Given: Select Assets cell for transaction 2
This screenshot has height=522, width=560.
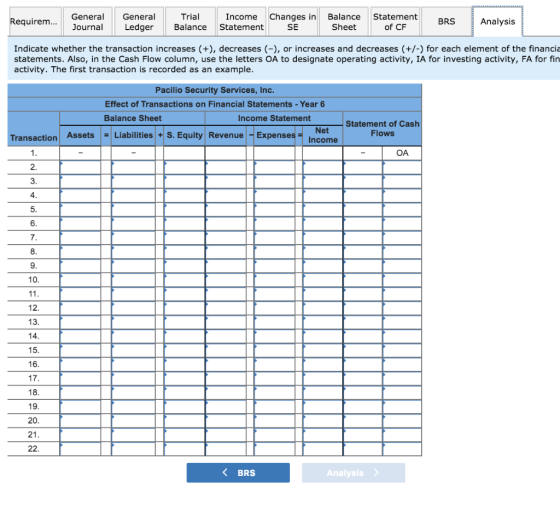Looking at the screenshot, I should (x=80, y=167).
